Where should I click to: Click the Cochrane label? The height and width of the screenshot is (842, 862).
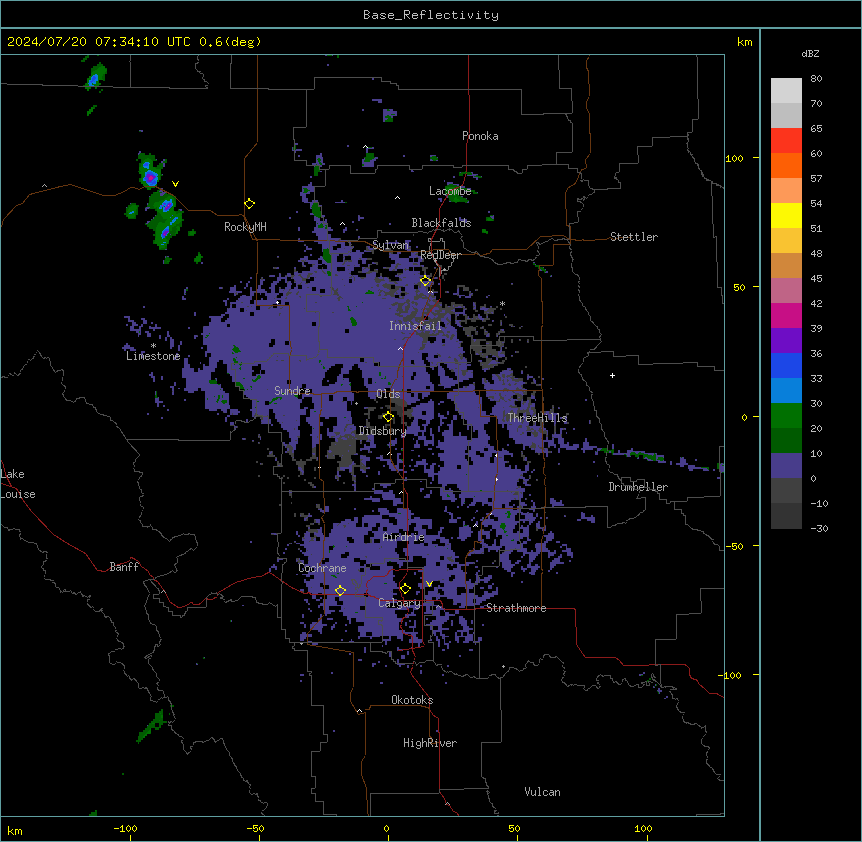322,568
